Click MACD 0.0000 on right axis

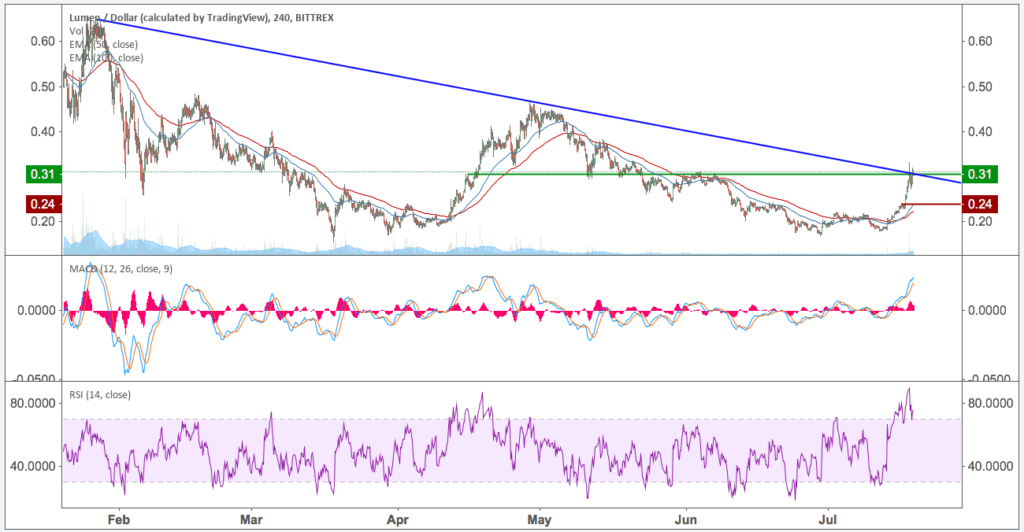tap(987, 310)
